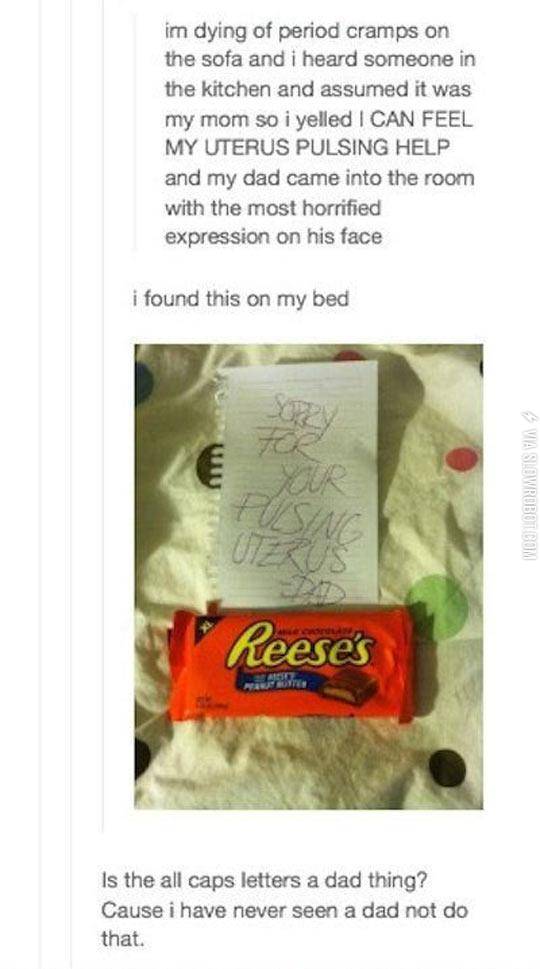Click the green polka dot beside the note
Screen dimensions: 540x969
tap(437, 608)
